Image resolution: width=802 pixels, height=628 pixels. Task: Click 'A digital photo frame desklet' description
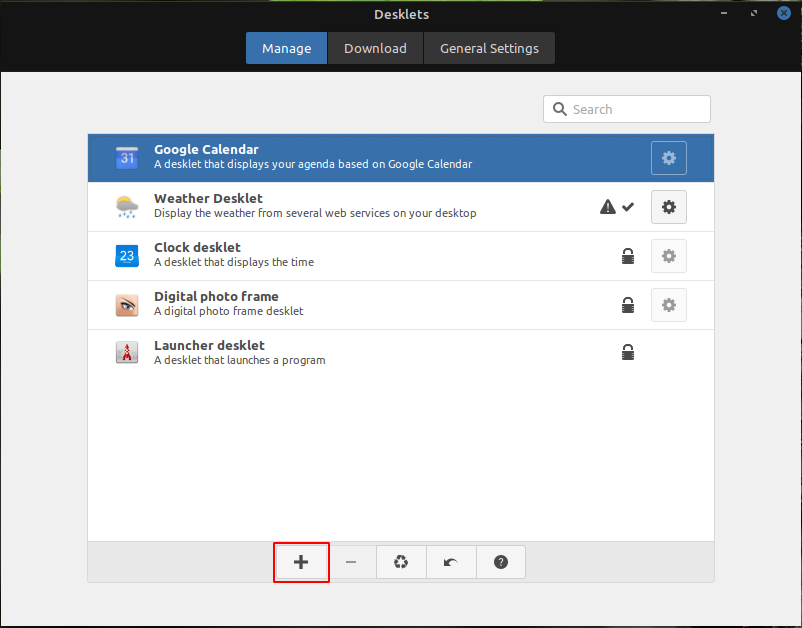coord(229,311)
